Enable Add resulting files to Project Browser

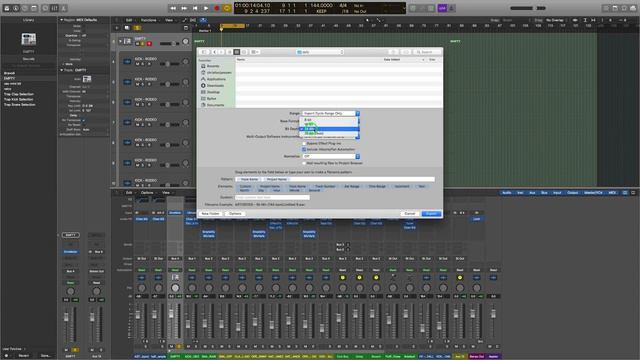click(x=304, y=163)
